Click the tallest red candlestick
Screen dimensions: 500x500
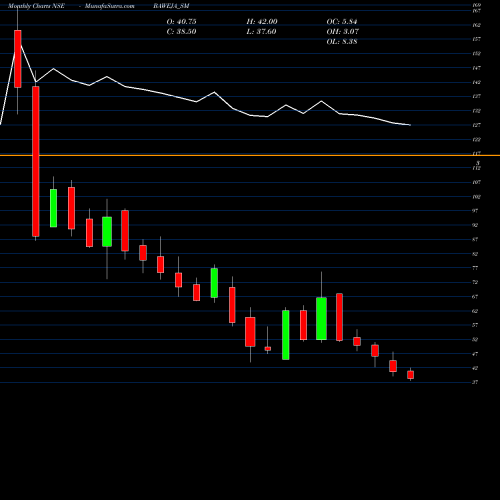click(36, 161)
